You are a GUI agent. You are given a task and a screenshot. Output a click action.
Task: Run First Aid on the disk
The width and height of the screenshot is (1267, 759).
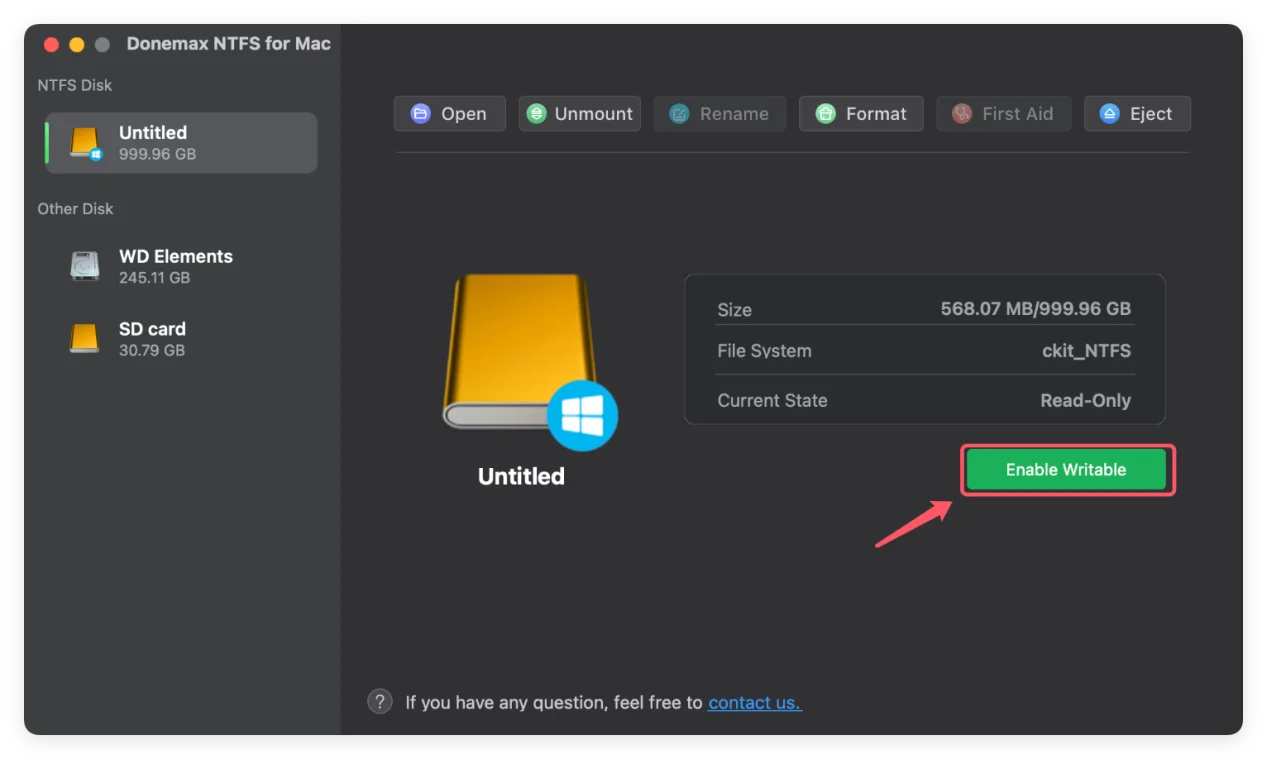pyautogui.click(x=1003, y=114)
